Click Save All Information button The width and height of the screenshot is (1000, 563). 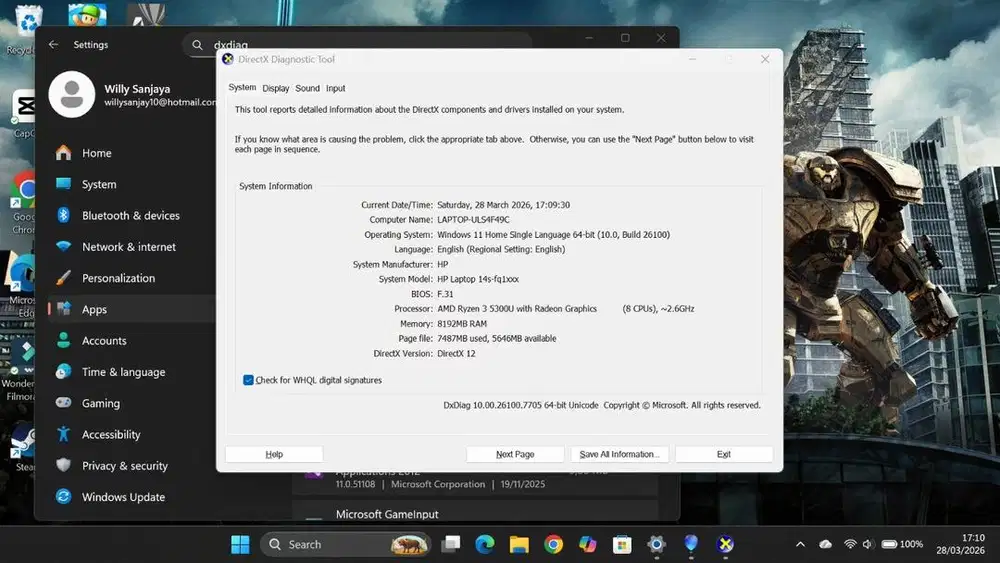pyautogui.click(x=619, y=454)
